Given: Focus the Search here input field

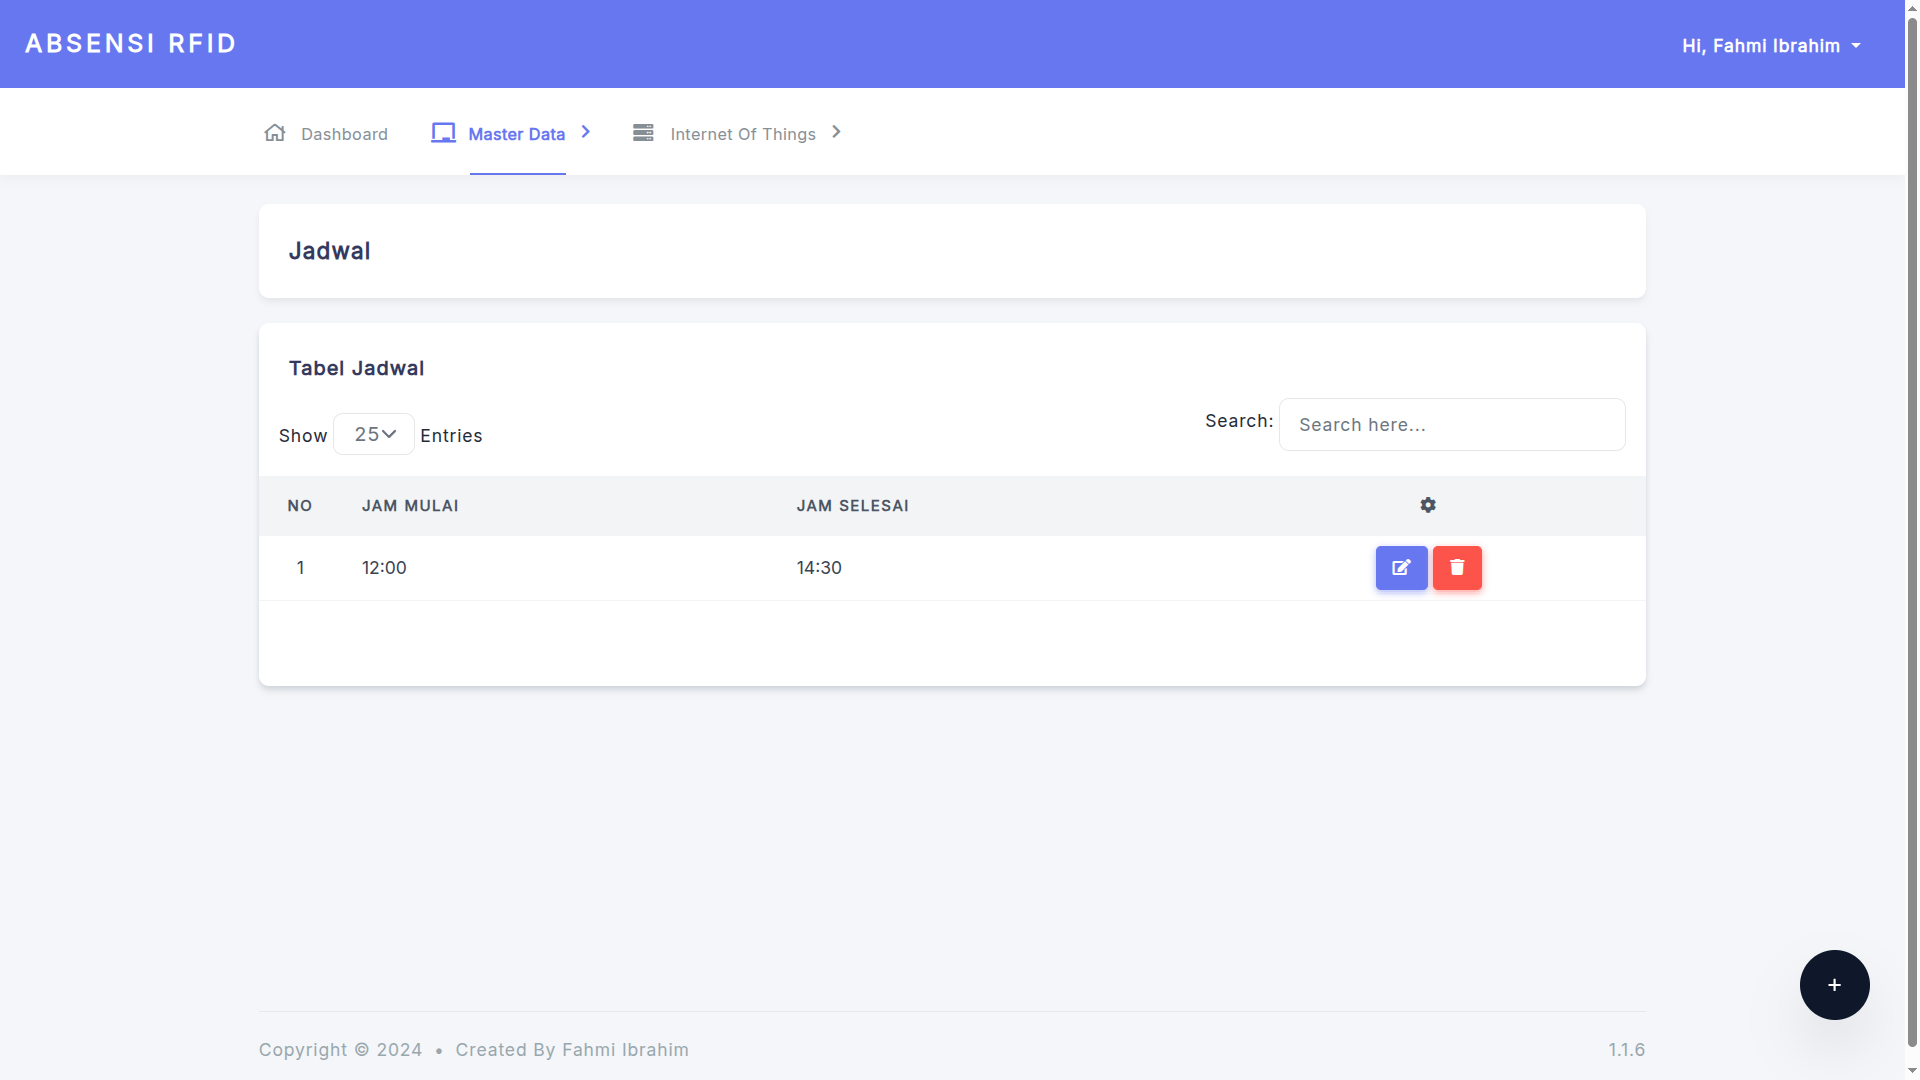Looking at the screenshot, I should point(1451,425).
